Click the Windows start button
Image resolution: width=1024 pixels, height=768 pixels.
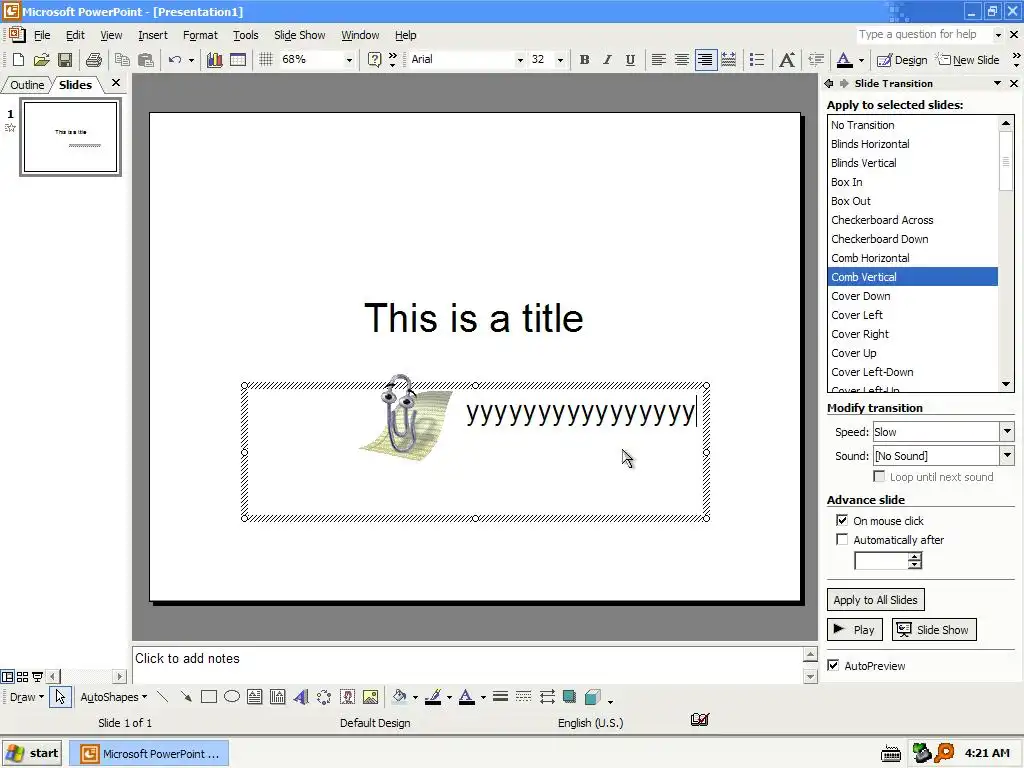(x=32, y=753)
